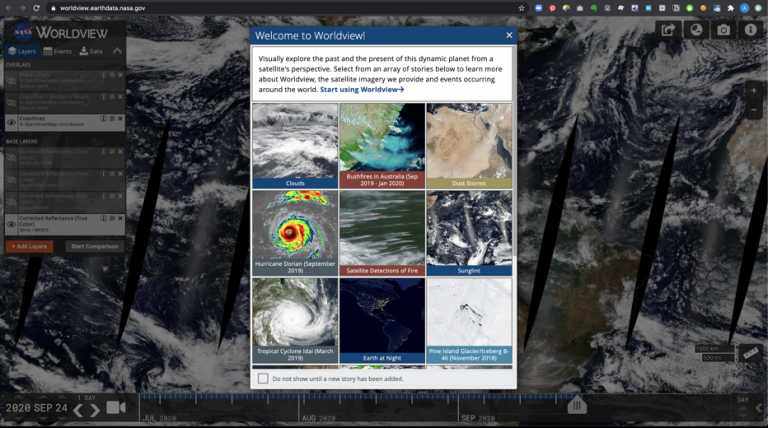Open the Clouds story thumbnail

point(295,146)
